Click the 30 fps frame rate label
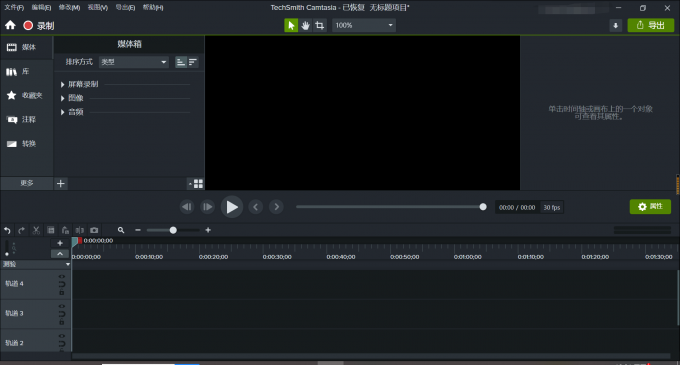 (x=552, y=208)
